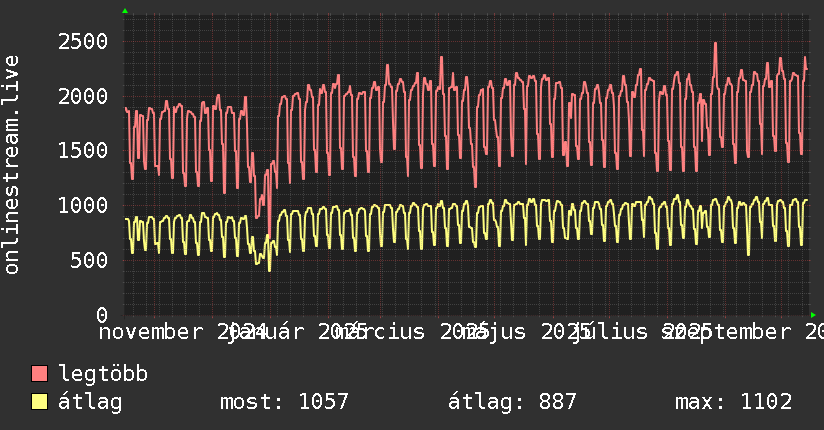Screen dimensions: 824x430
Task: Click the 'max: 1102' value
Action: click(734, 402)
